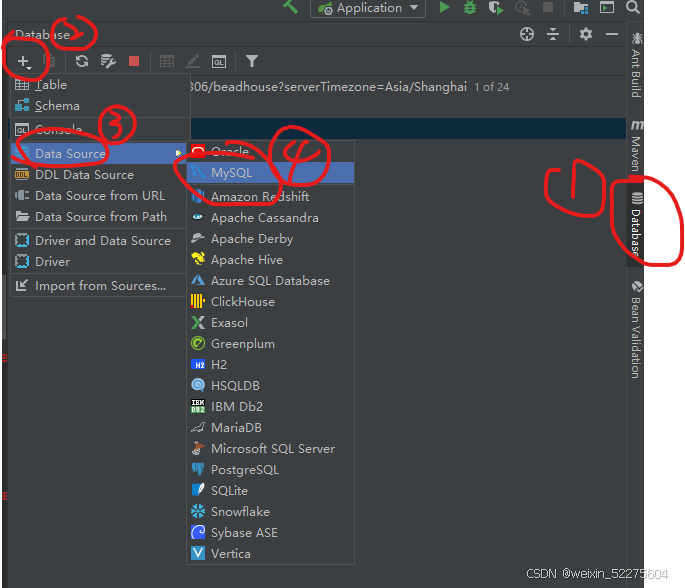Select MySQL data source
The image size is (685, 588).
point(270,173)
